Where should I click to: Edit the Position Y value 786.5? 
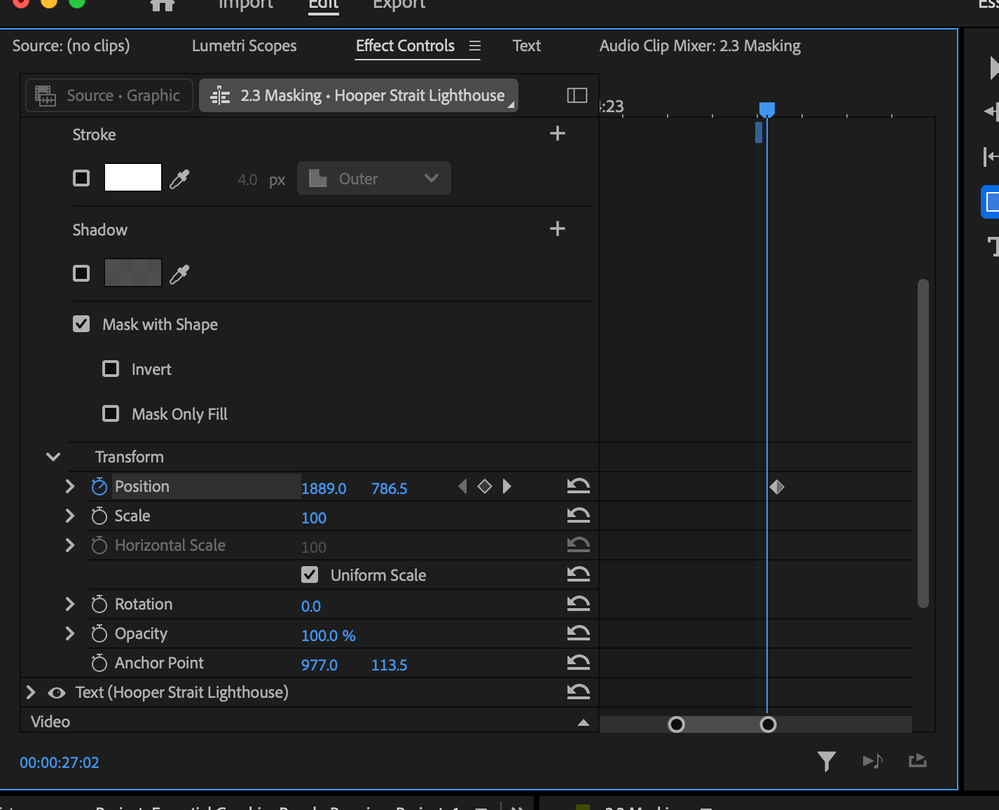click(x=389, y=489)
